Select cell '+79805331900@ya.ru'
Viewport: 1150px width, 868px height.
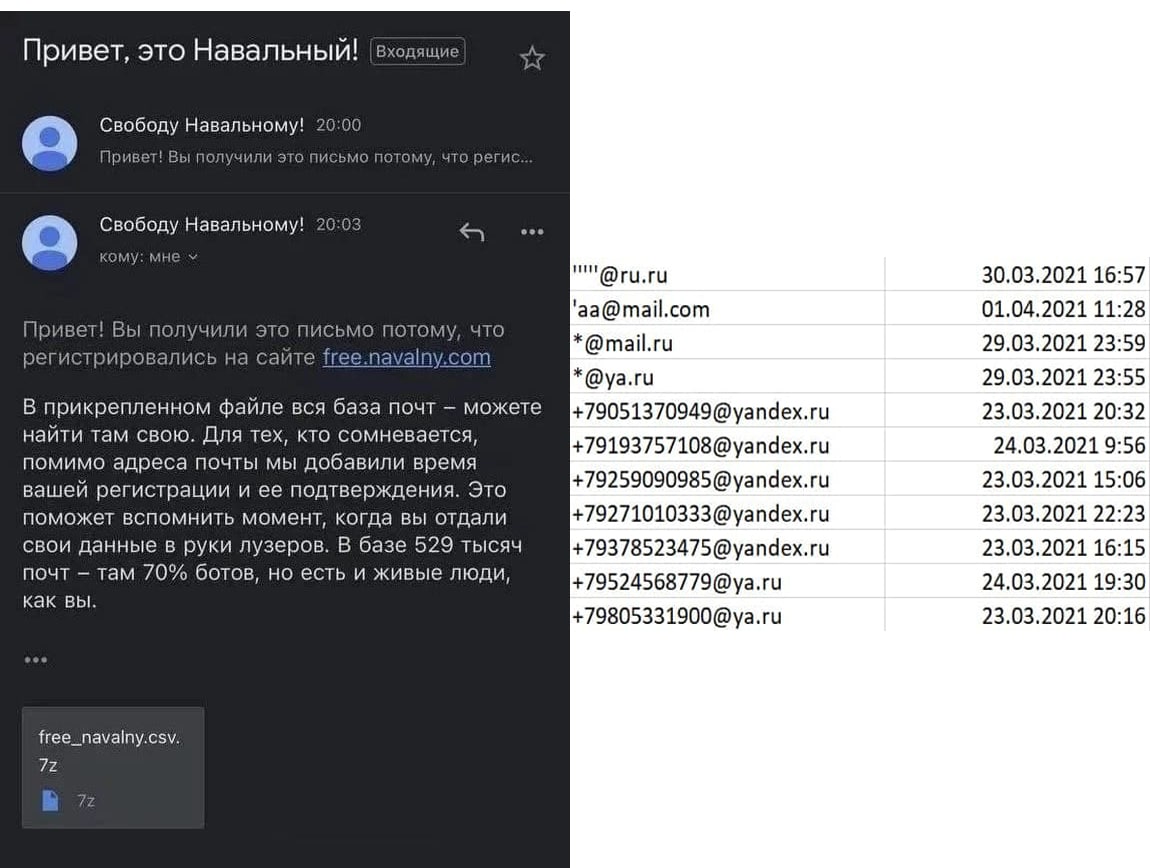point(728,615)
